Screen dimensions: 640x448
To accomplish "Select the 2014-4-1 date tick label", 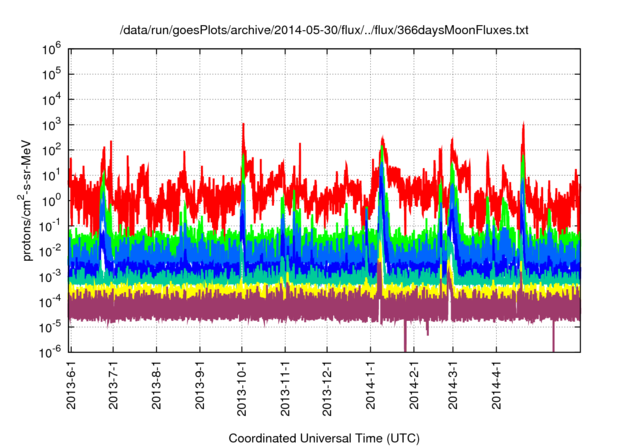I will point(498,385).
